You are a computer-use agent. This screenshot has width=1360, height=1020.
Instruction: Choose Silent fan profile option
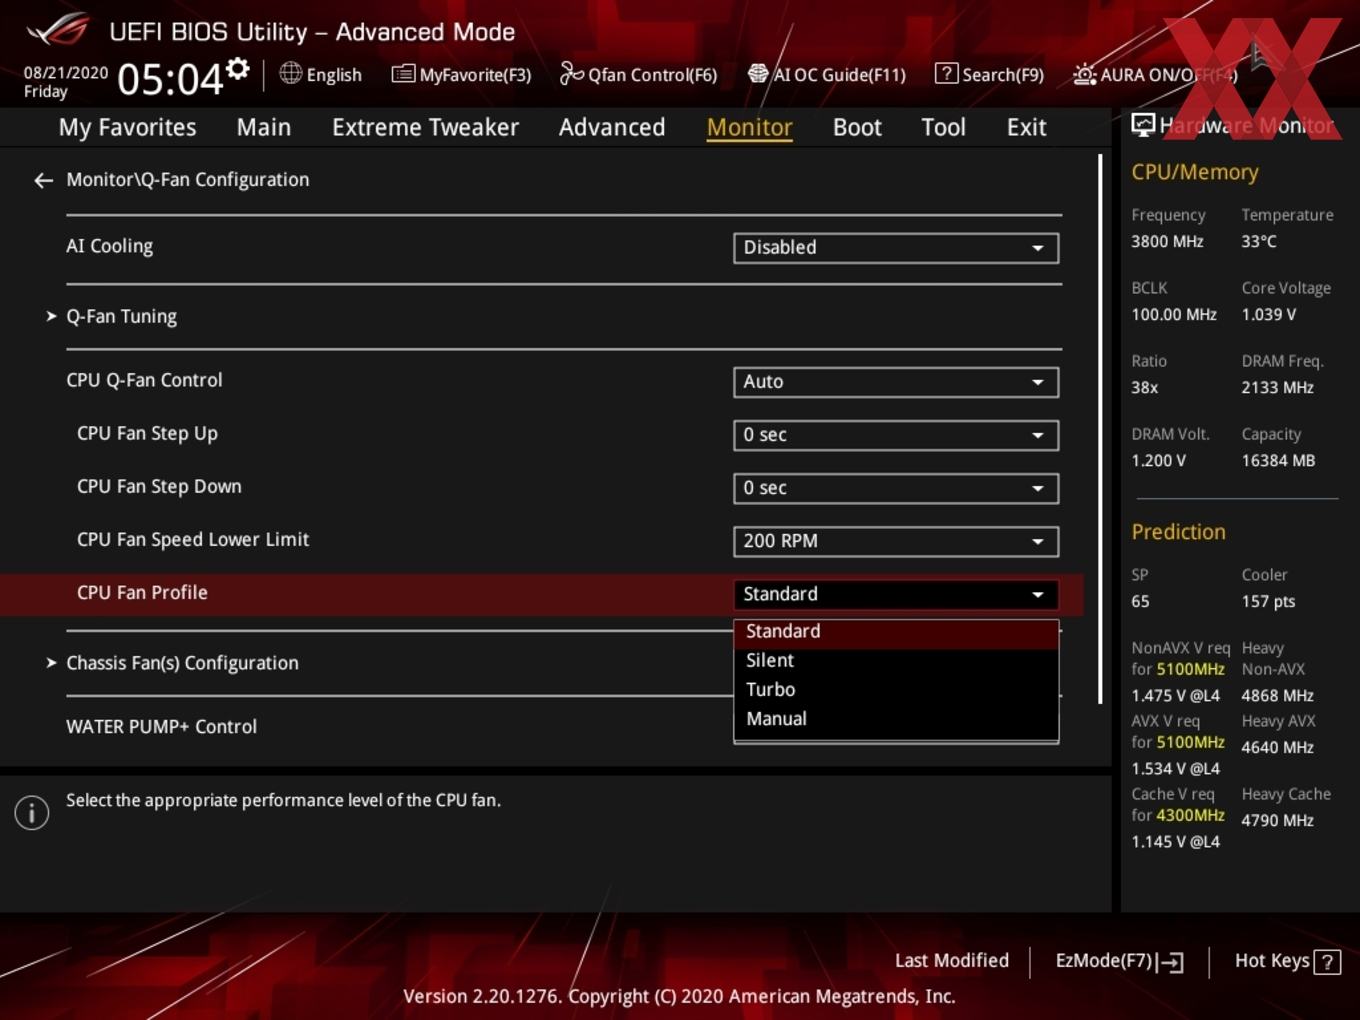(896, 661)
